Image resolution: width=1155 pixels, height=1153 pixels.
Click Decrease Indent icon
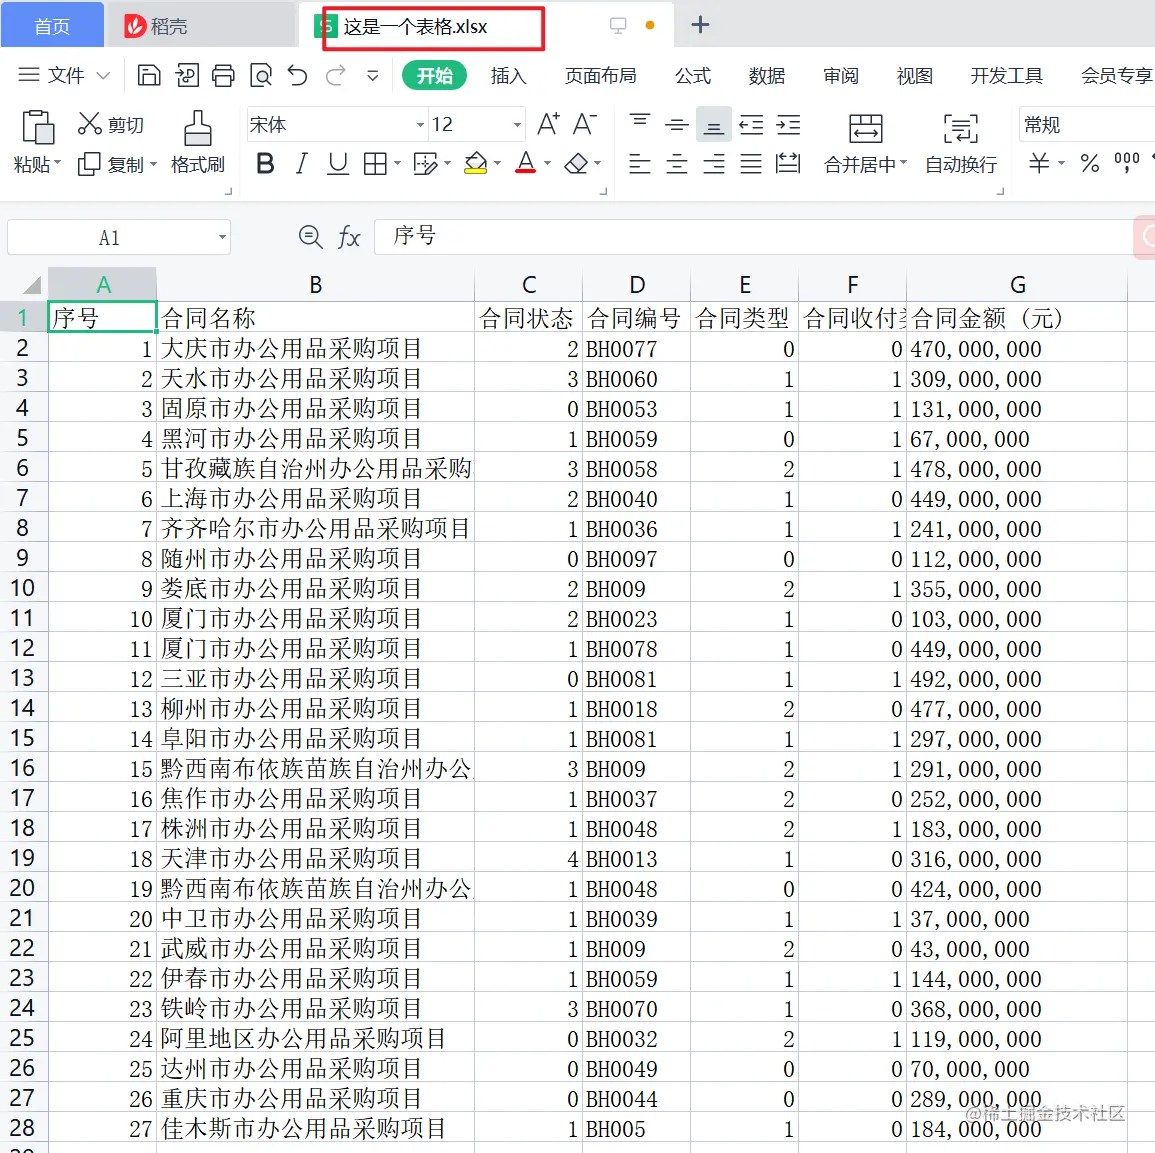pos(751,125)
